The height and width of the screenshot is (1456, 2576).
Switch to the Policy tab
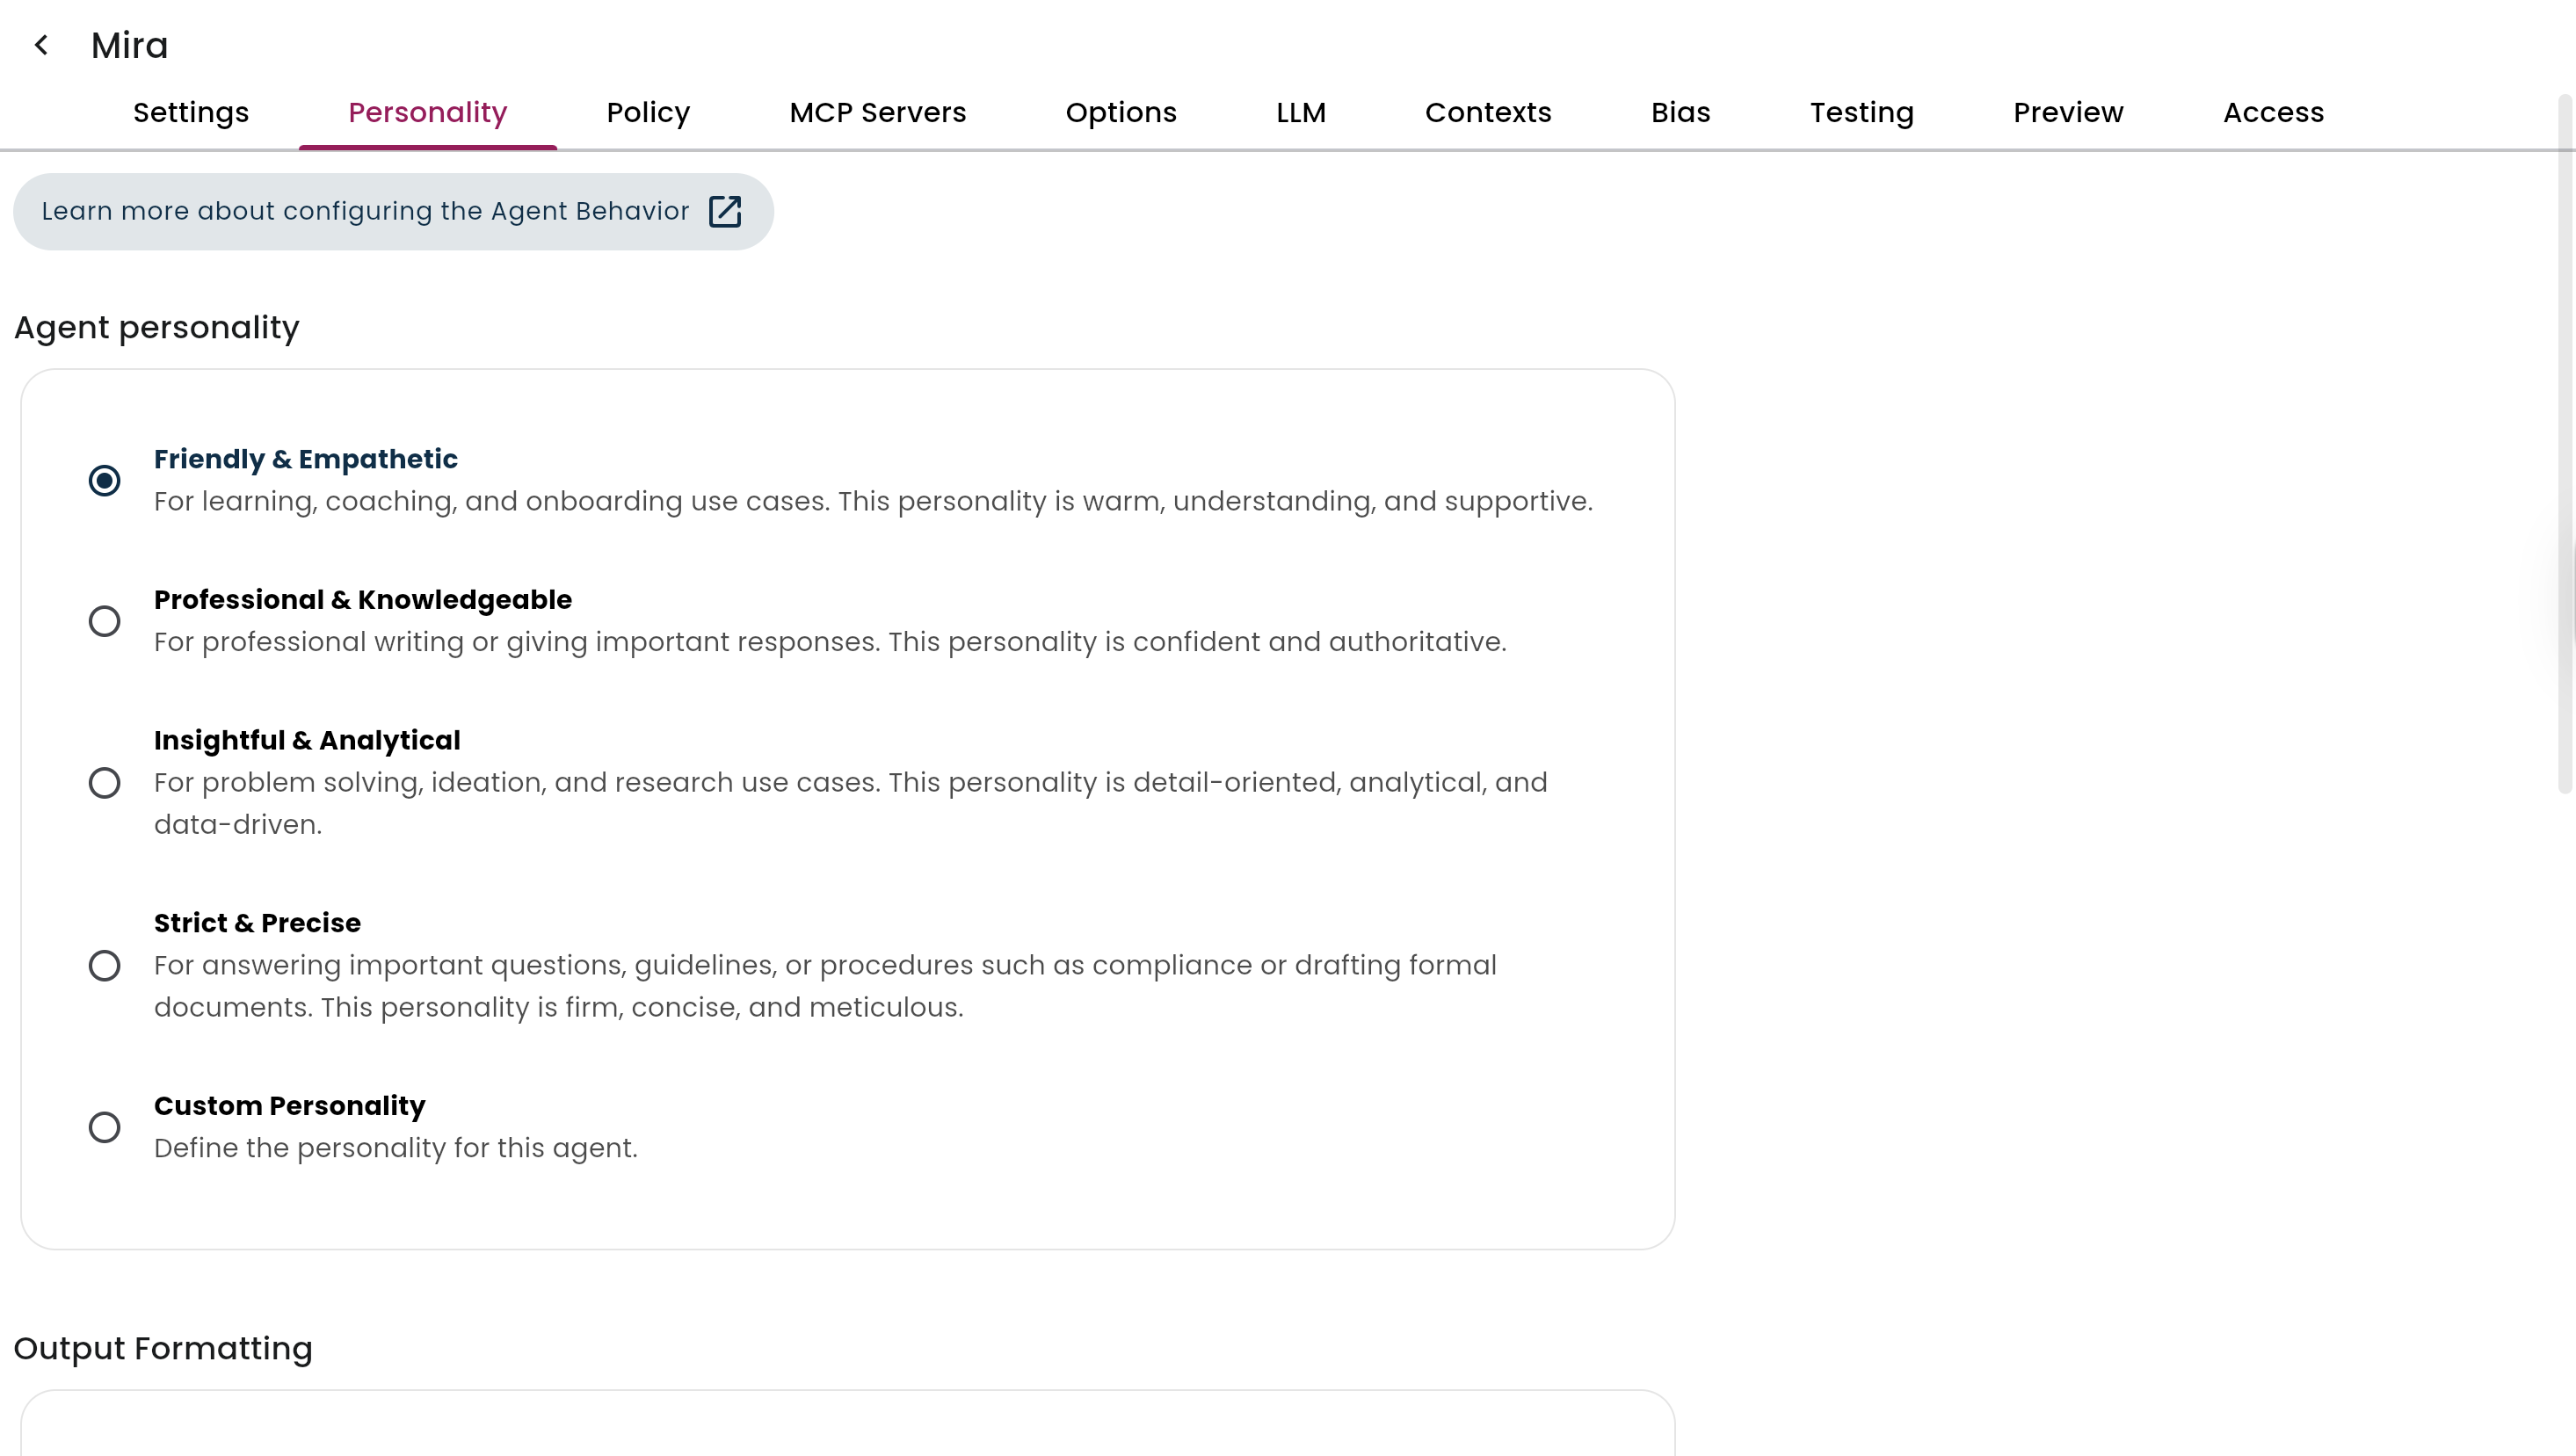click(x=648, y=113)
